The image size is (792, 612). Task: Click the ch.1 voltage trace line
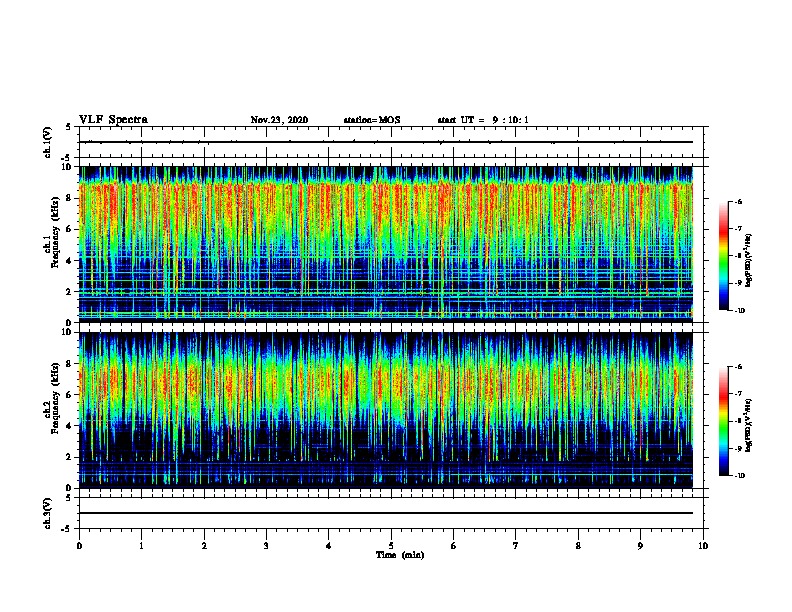click(386, 142)
